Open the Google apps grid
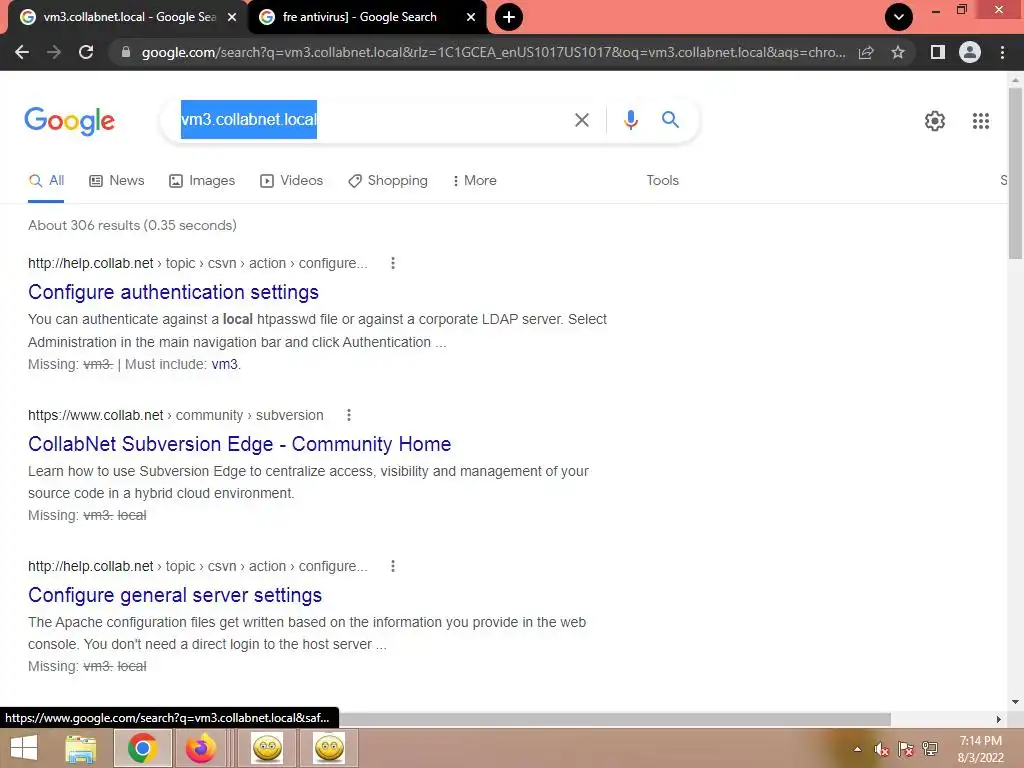Viewport: 1024px width, 768px height. [x=981, y=121]
